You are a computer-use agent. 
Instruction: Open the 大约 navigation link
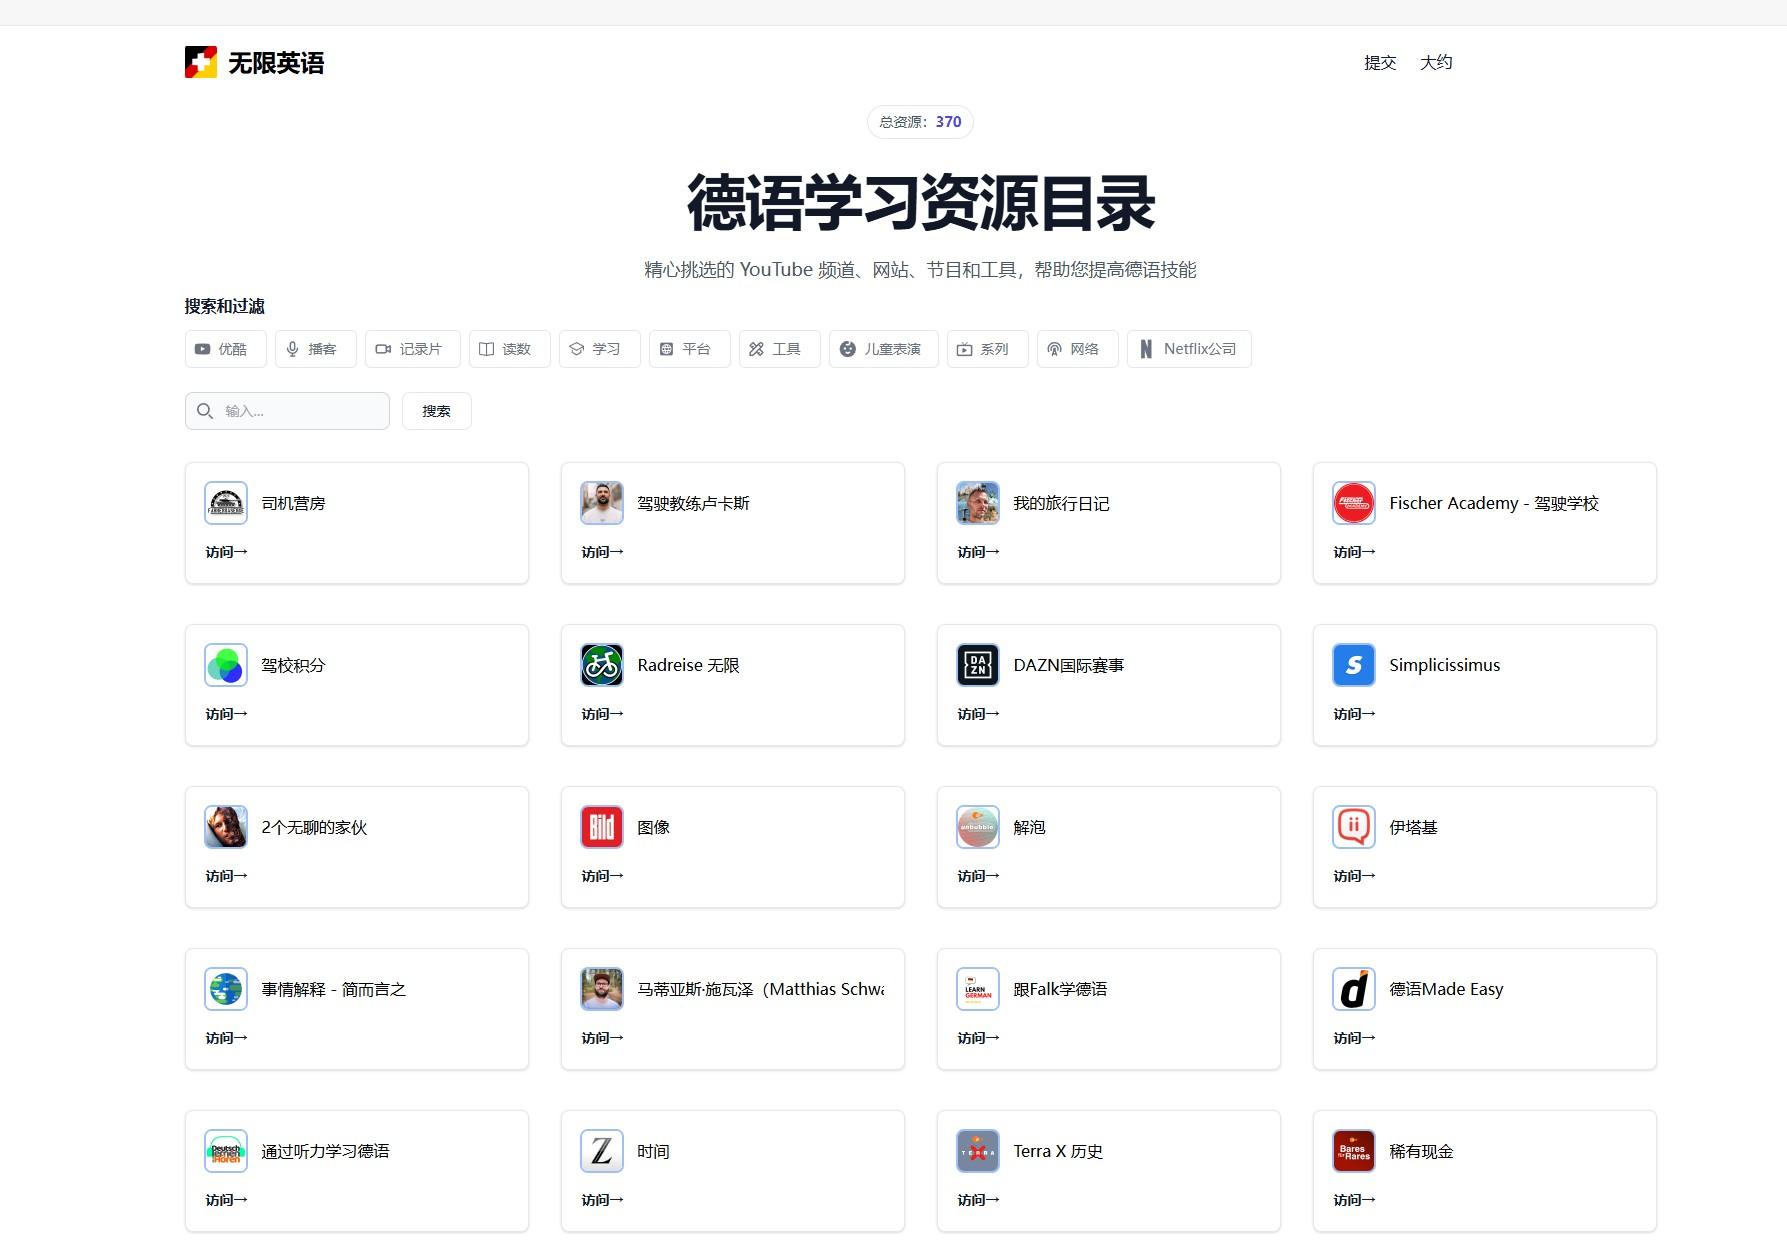pos(1435,63)
